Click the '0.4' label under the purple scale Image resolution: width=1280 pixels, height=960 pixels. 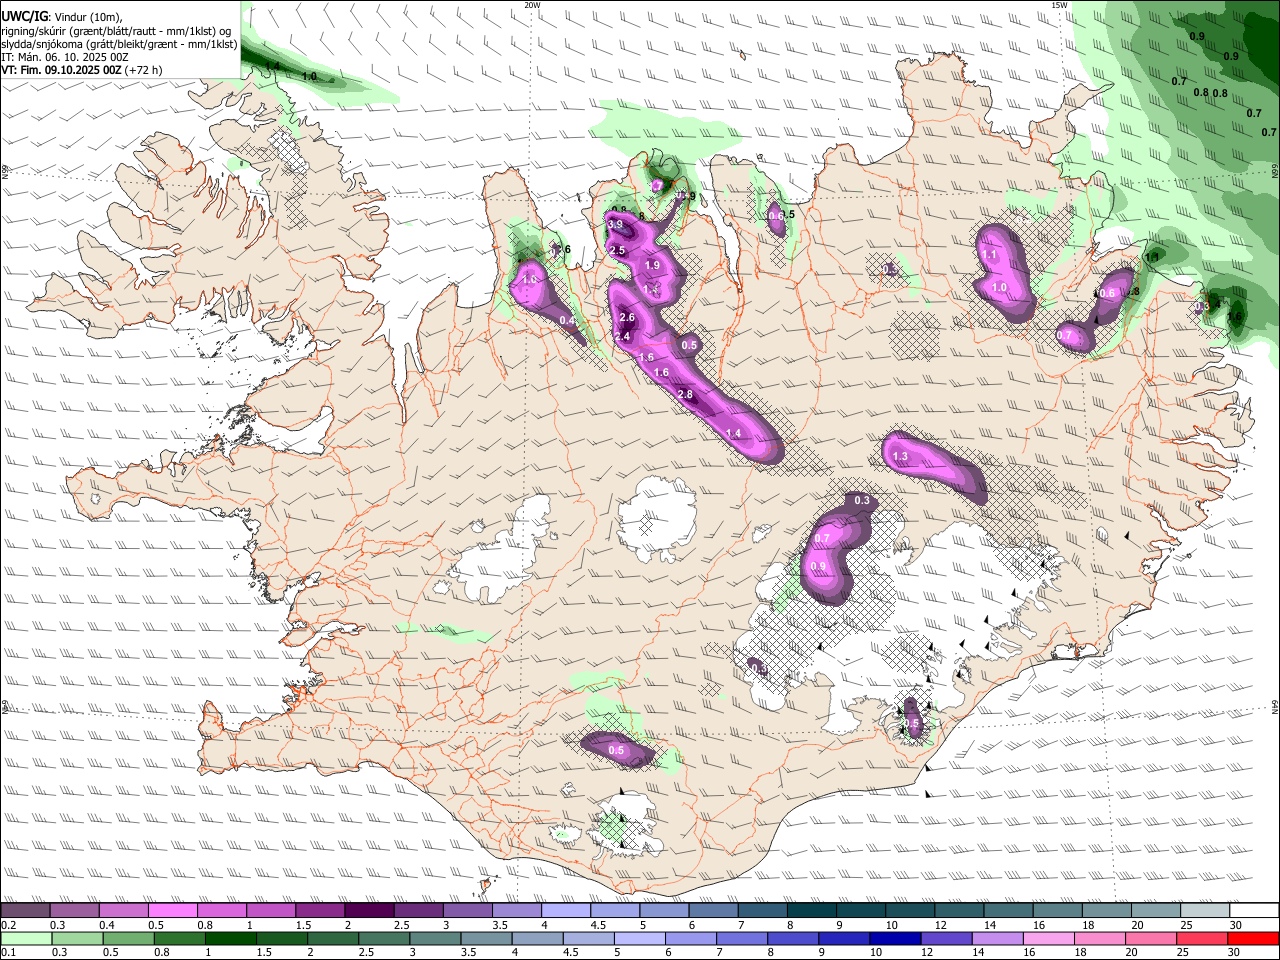[x=107, y=925]
